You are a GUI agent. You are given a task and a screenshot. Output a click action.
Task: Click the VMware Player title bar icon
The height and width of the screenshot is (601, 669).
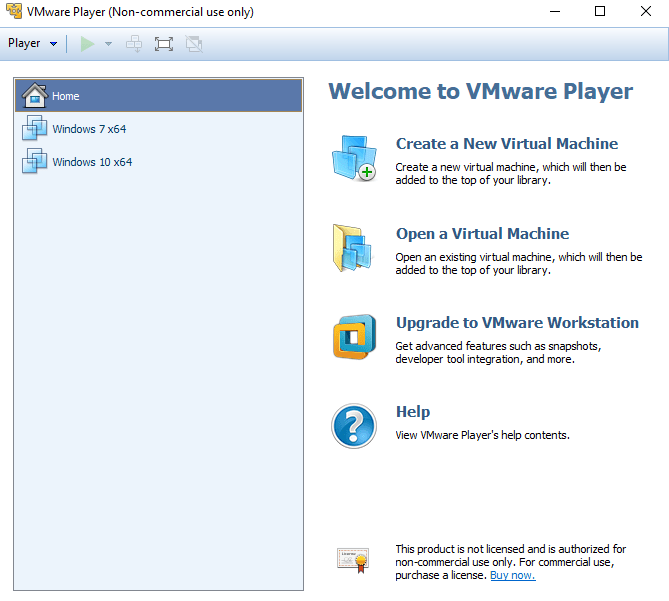click(14, 12)
